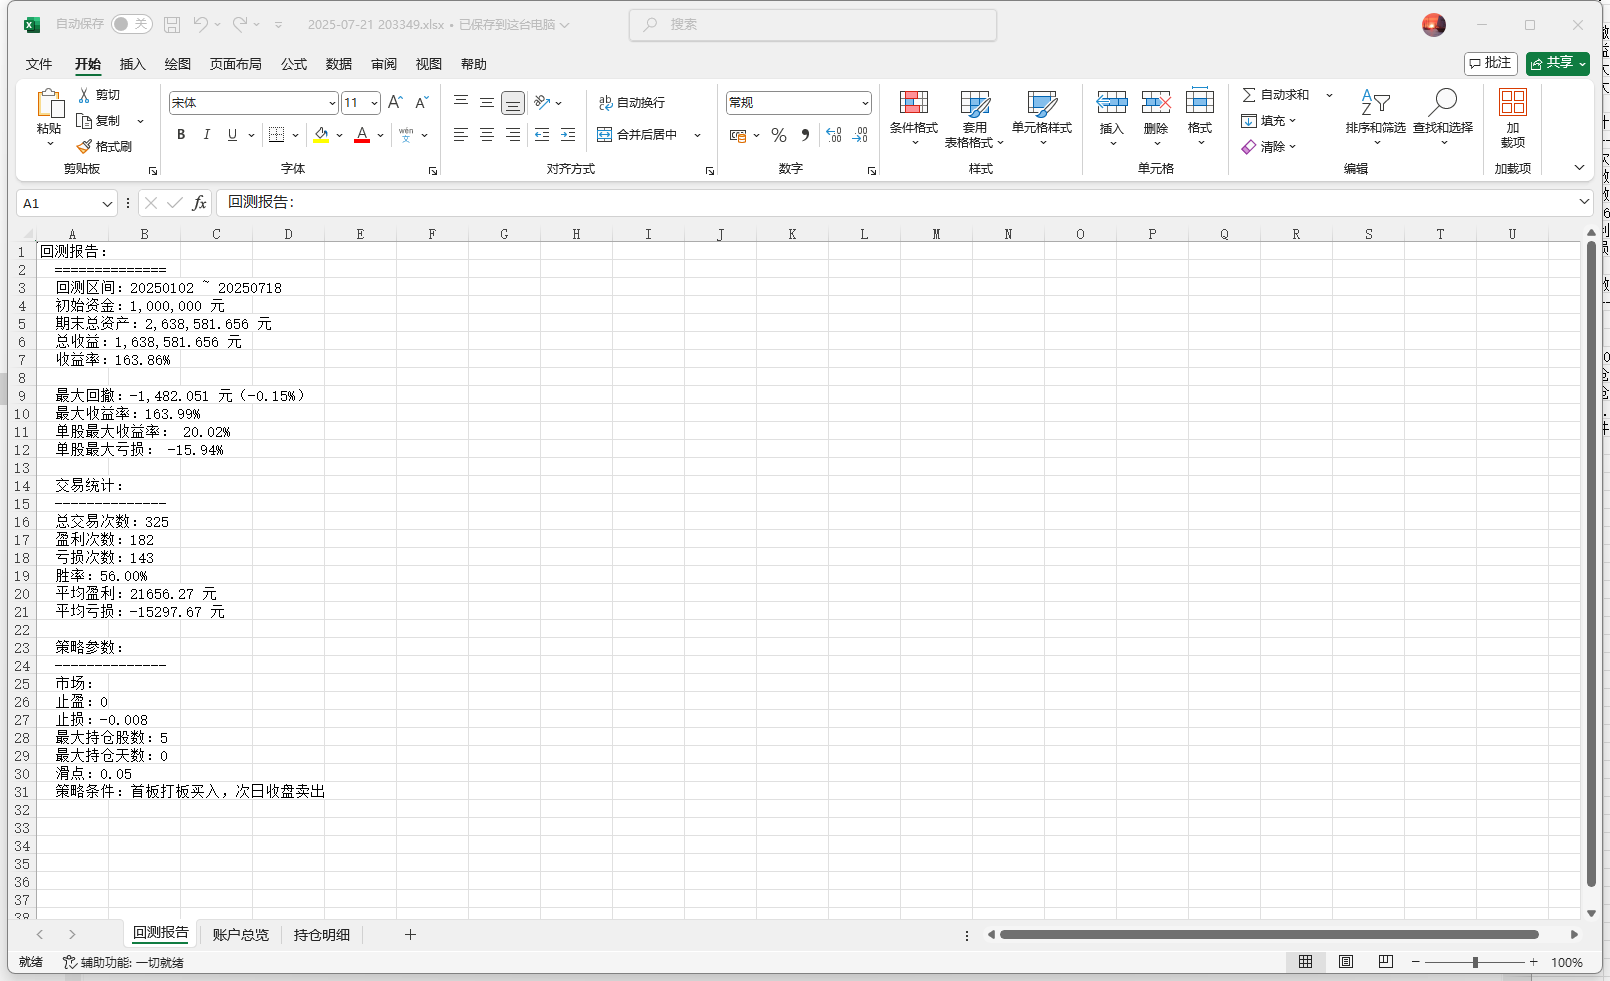Click the percent style icon
Image resolution: width=1610 pixels, height=981 pixels.
(779, 135)
